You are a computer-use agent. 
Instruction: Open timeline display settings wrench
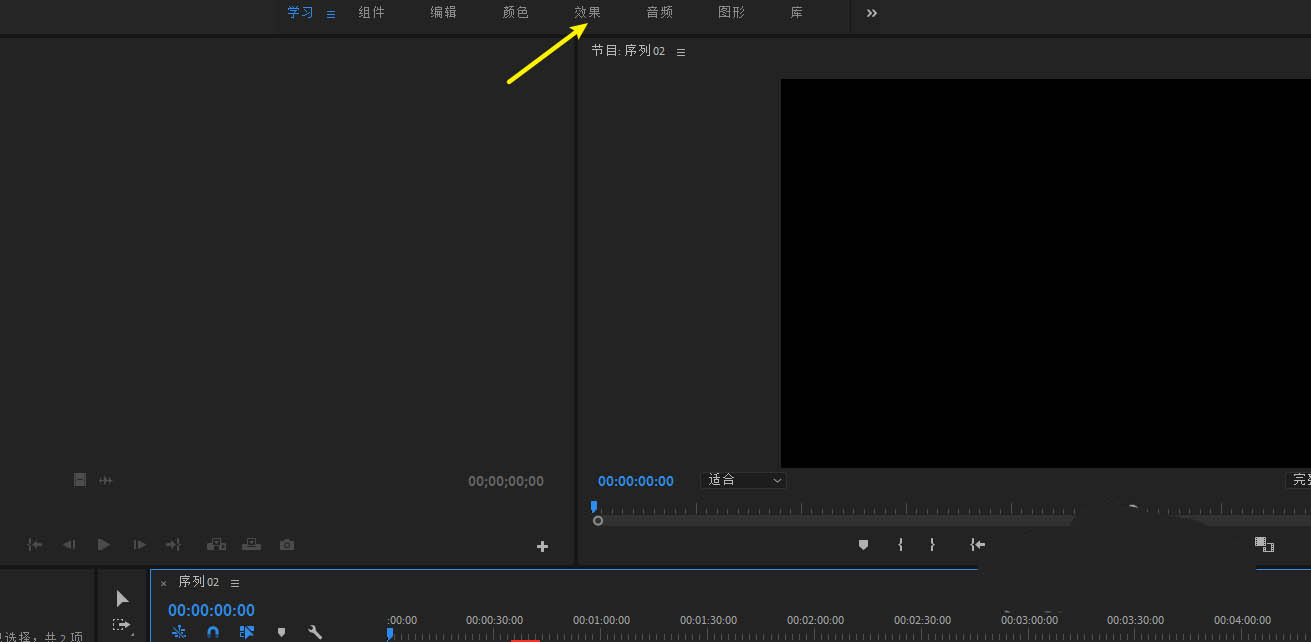tap(315, 632)
